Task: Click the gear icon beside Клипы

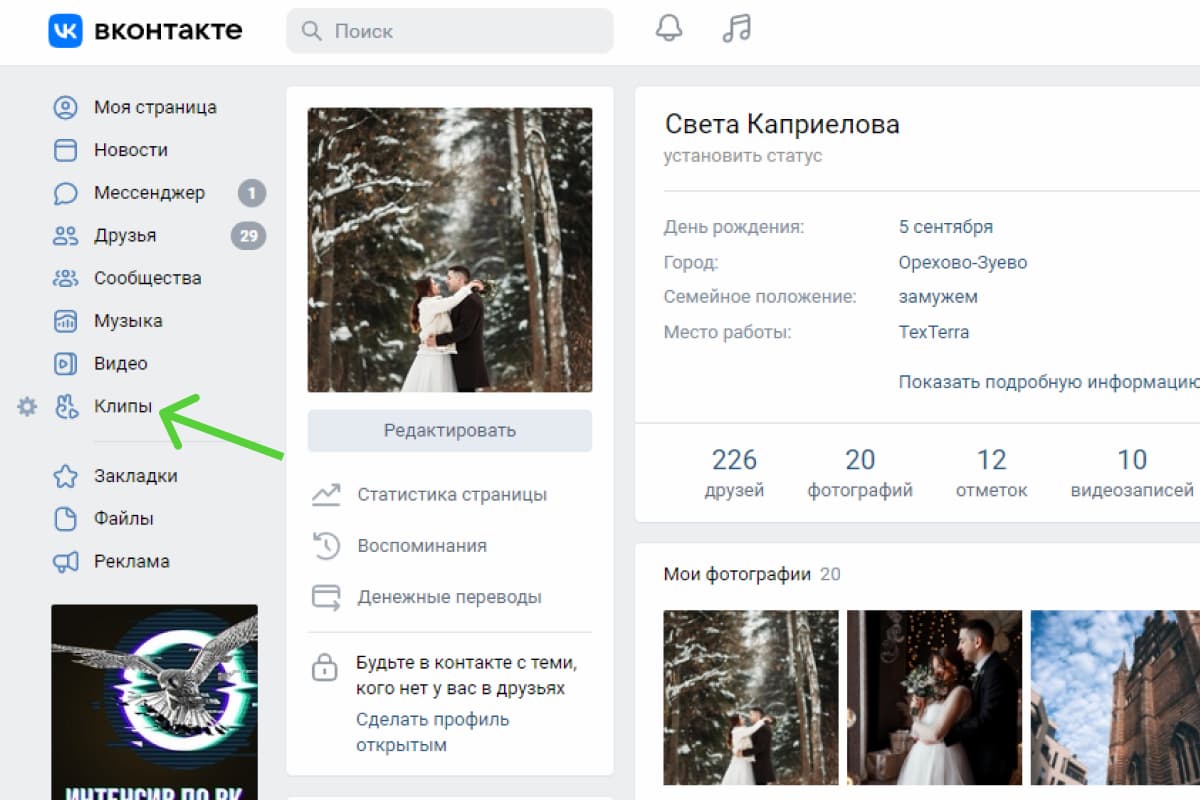Action: click(x=27, y=407)
